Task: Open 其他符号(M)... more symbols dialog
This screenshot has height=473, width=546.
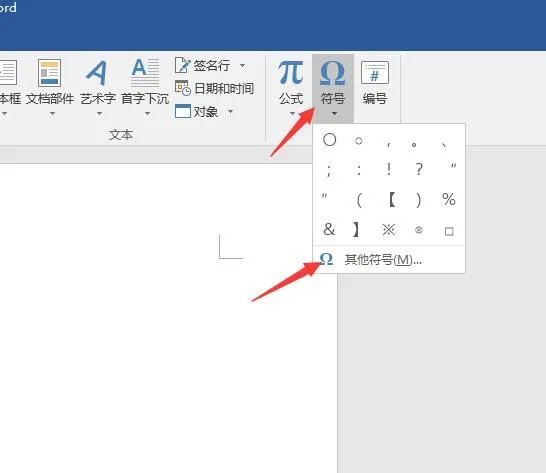Action: (389, 259)
